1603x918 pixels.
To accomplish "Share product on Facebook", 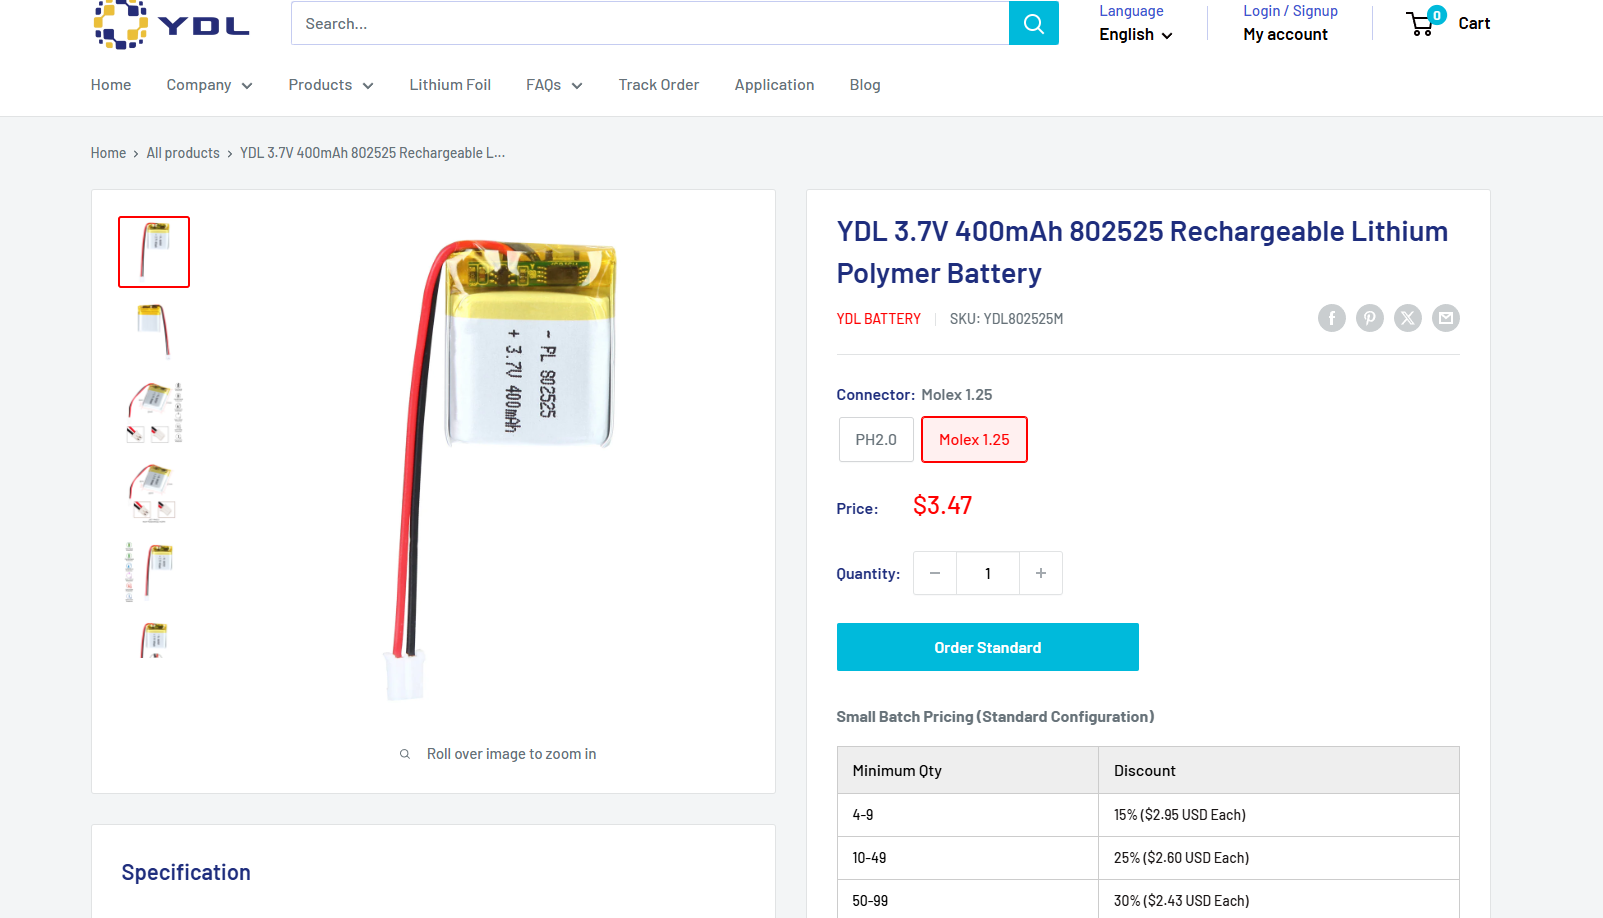I will click(x=1332, y=318).
